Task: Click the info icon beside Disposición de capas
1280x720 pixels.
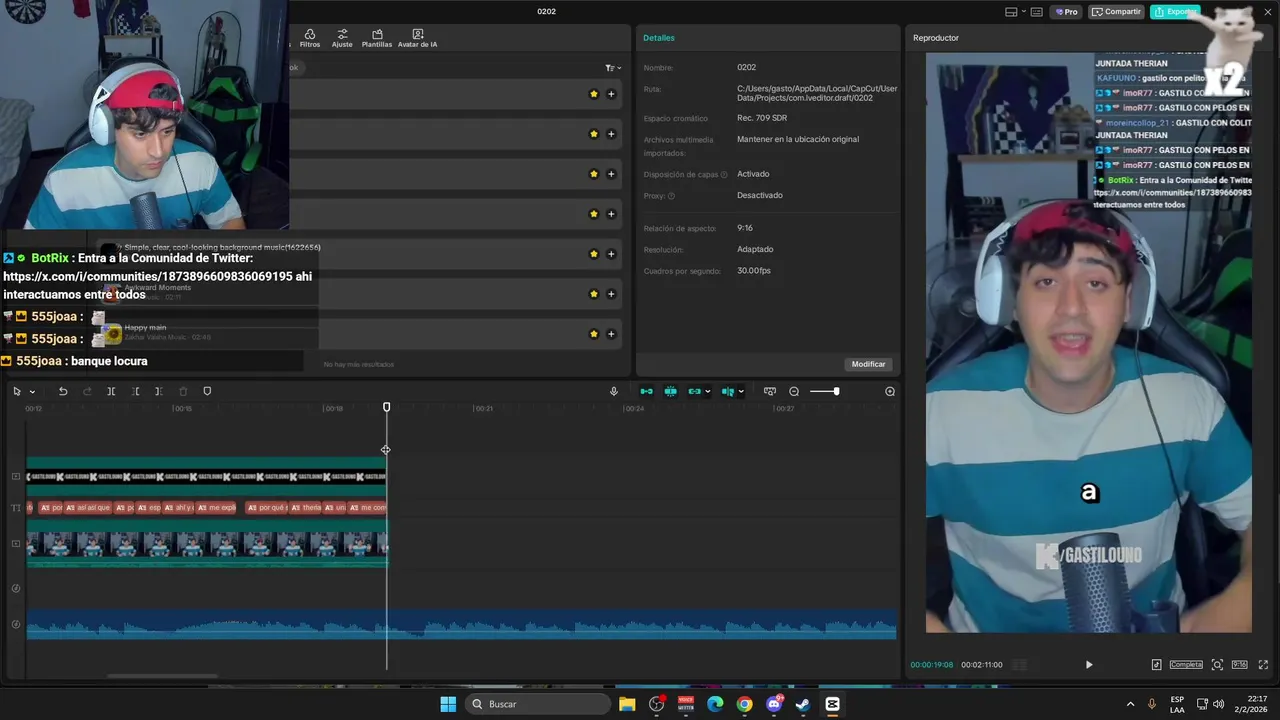Action: coord(723,175)
